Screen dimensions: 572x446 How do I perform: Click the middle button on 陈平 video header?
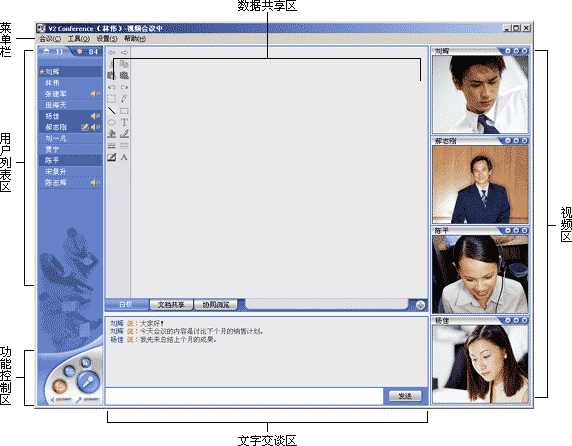(516, 230)
